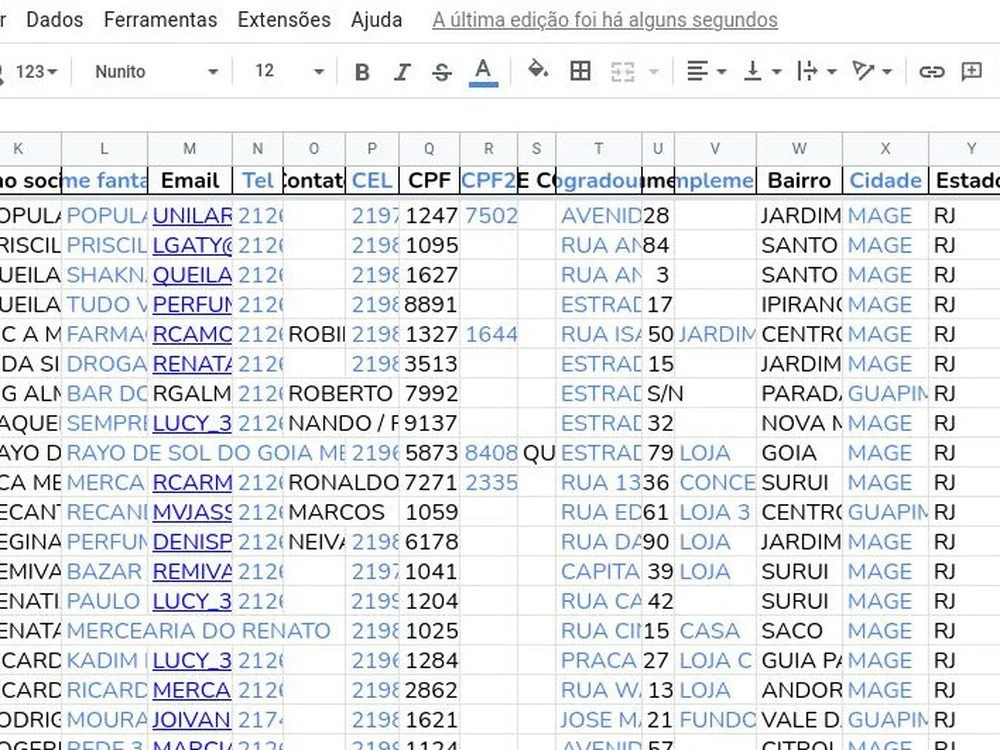Select the RONALDO contact cell
Screen dimensions: 1000x750
pyautogui.click(x=343, y=483)
